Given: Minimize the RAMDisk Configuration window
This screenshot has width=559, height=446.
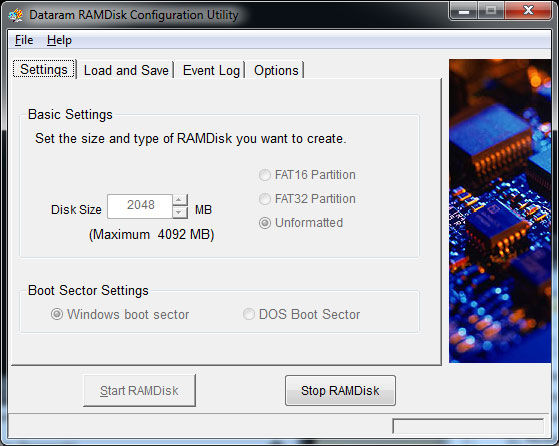Looking at the screenshot, I should (463, 11).
